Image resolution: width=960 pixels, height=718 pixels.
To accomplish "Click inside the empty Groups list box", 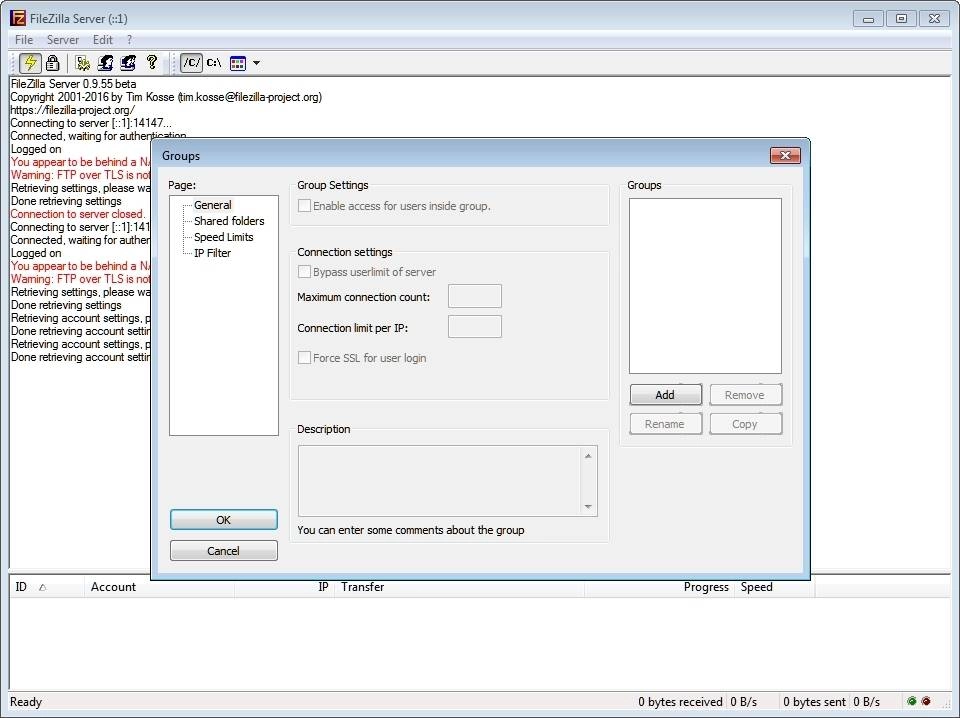I will [705, 286].
